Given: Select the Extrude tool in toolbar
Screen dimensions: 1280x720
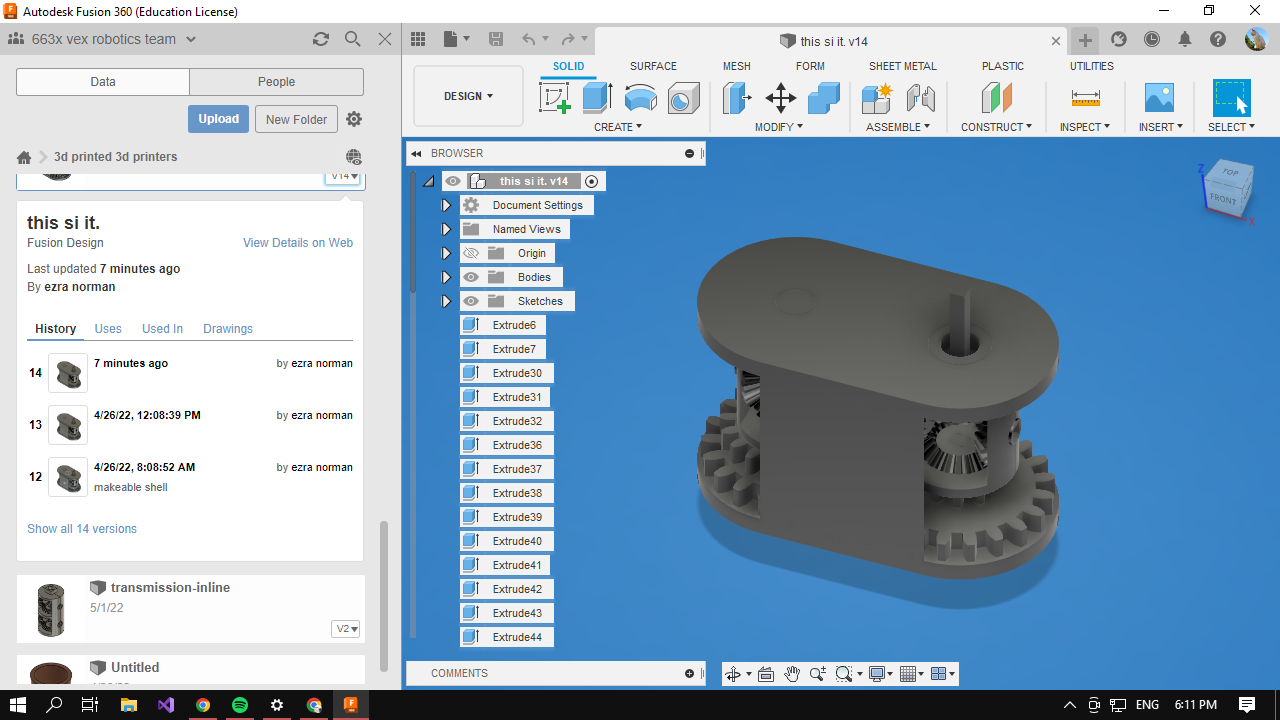Looking at the screenshot, I should [598, 98].
